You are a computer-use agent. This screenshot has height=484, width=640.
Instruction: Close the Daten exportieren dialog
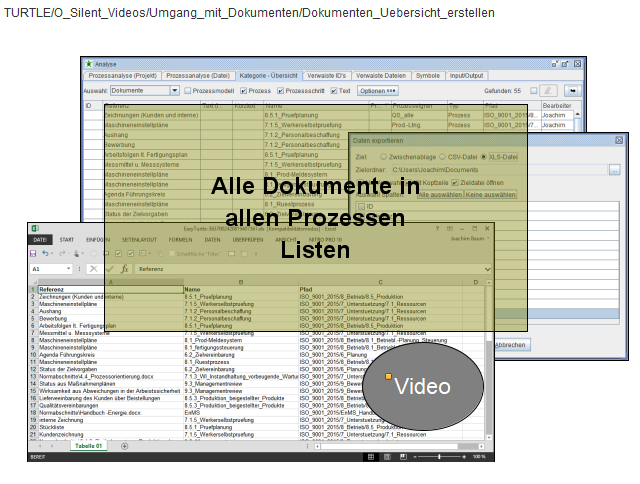click(619, 140)
